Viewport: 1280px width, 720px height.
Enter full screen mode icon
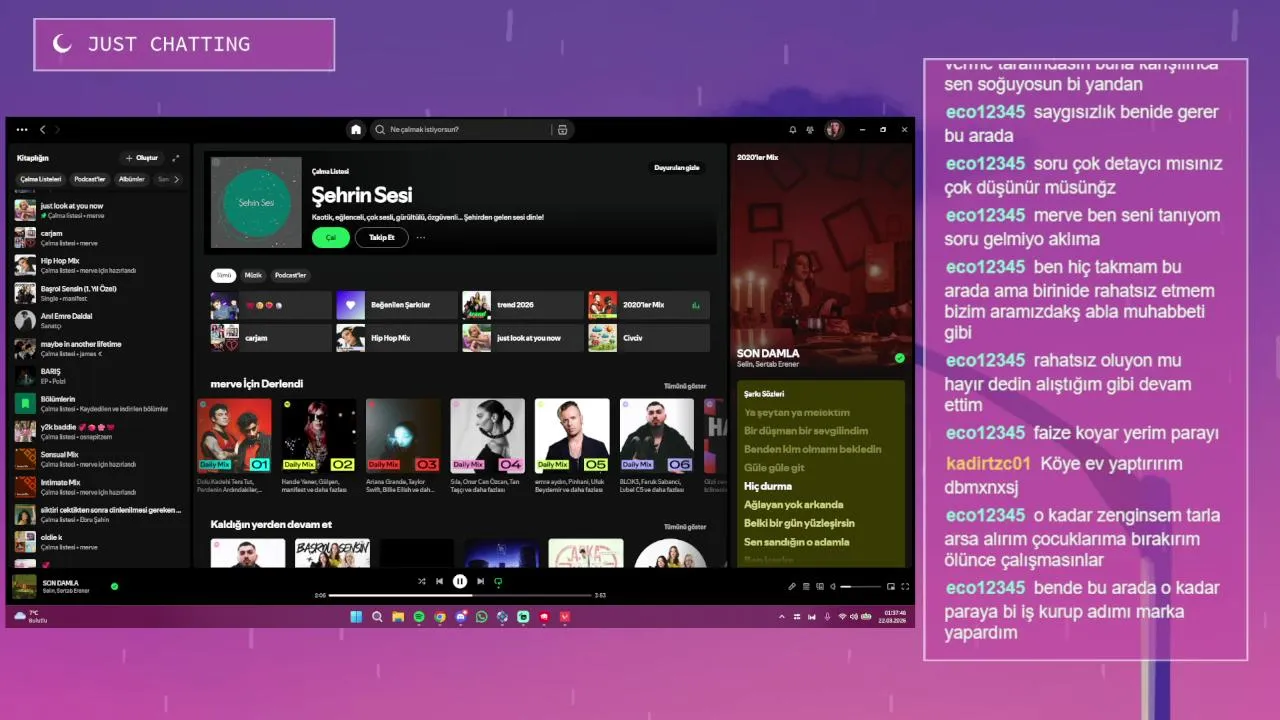click(905, 586)
